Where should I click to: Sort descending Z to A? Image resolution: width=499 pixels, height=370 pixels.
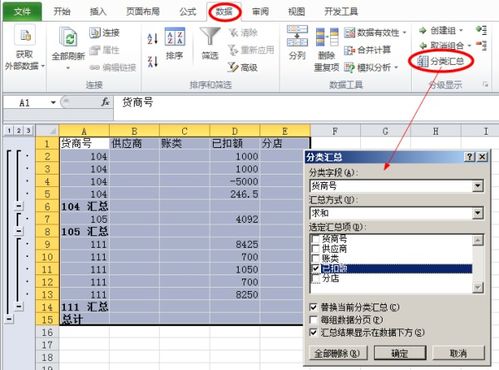[x=152, y=62]
